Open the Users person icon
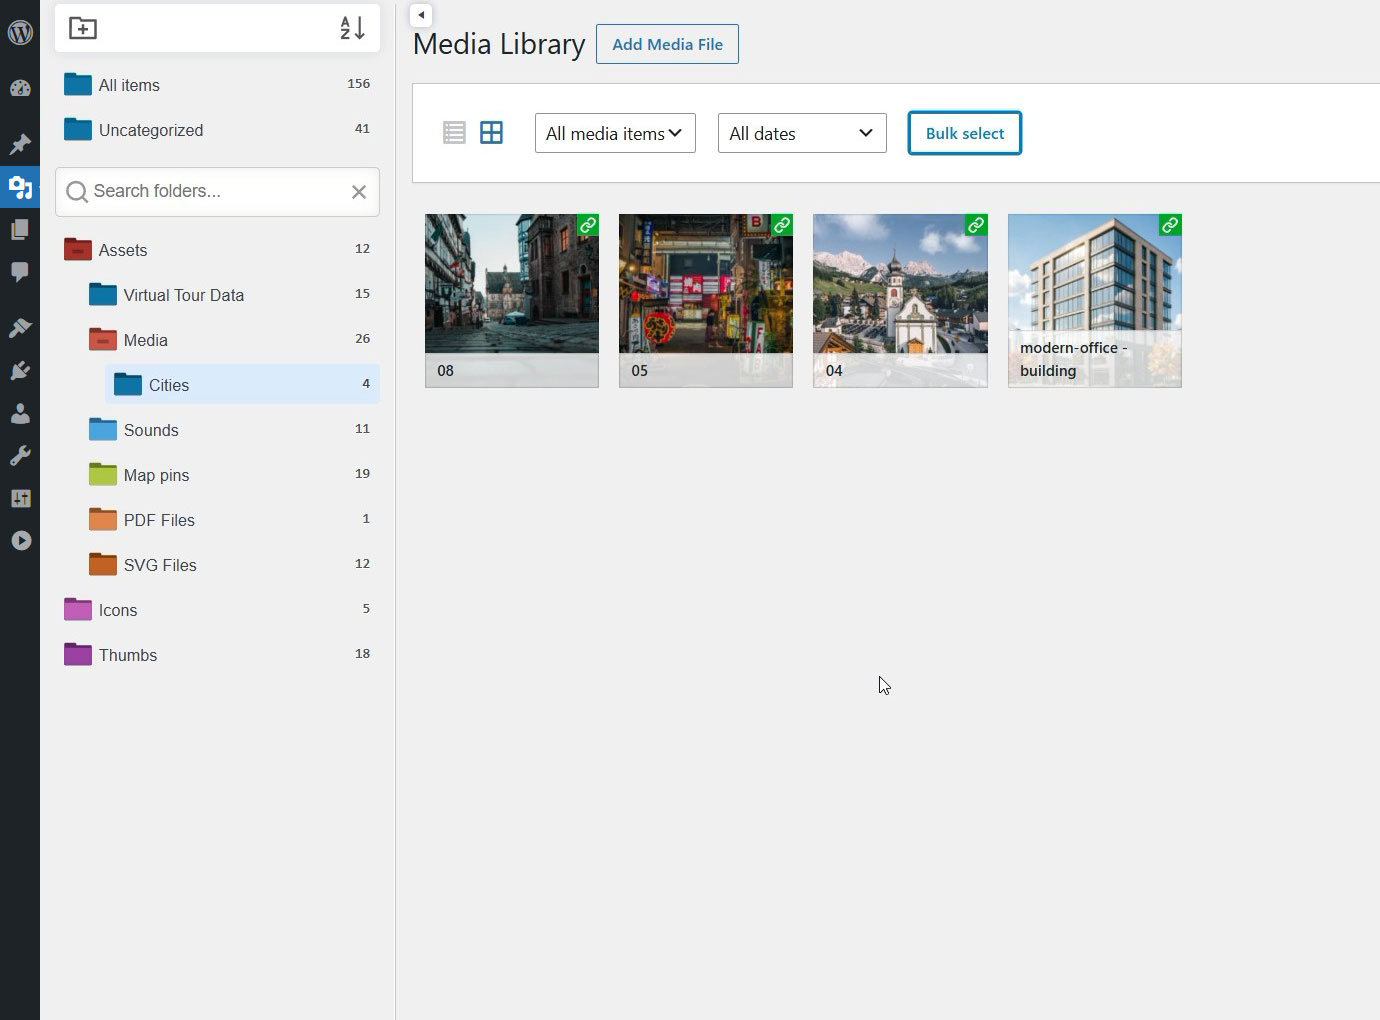This screenshot has width=1380, height=1020. [20, 413]
